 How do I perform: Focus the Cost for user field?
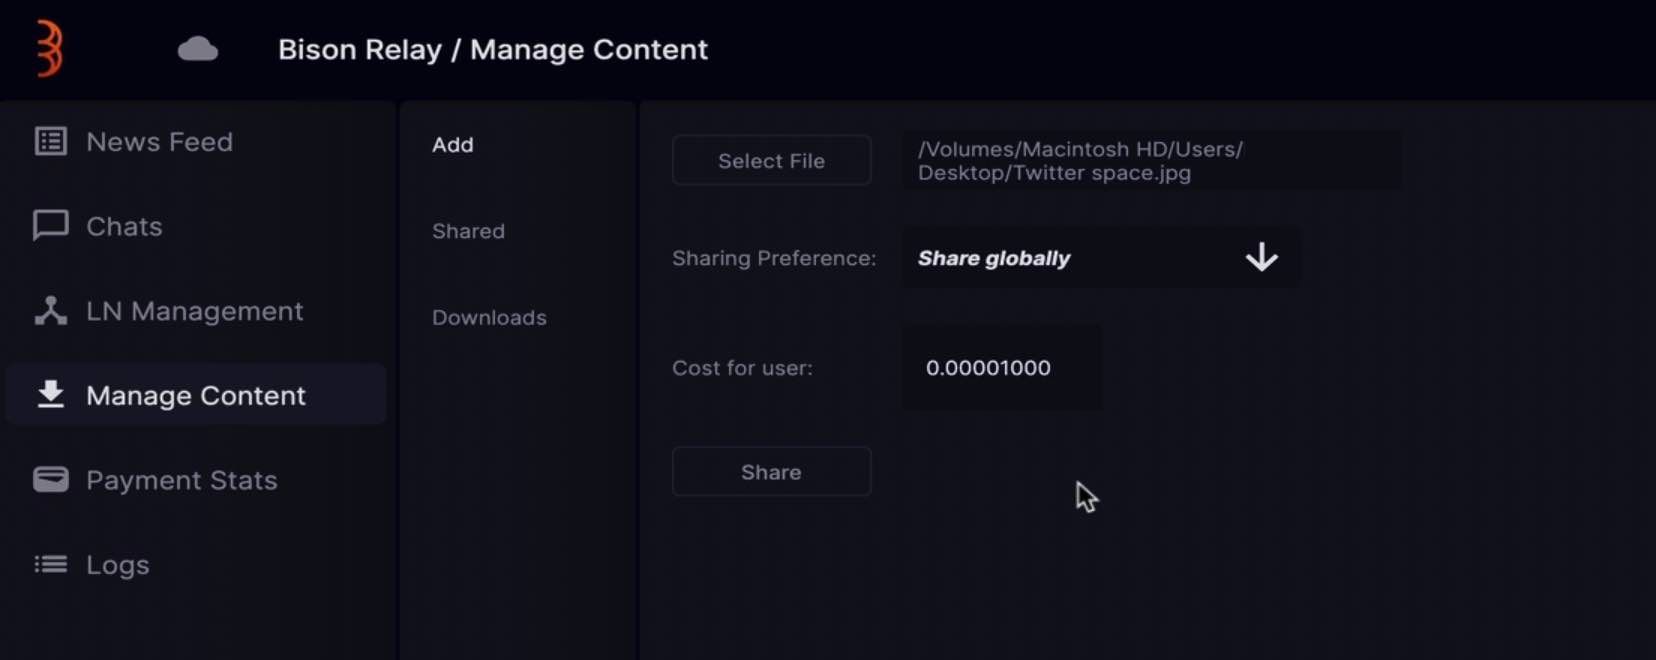tap(1001, 368)
